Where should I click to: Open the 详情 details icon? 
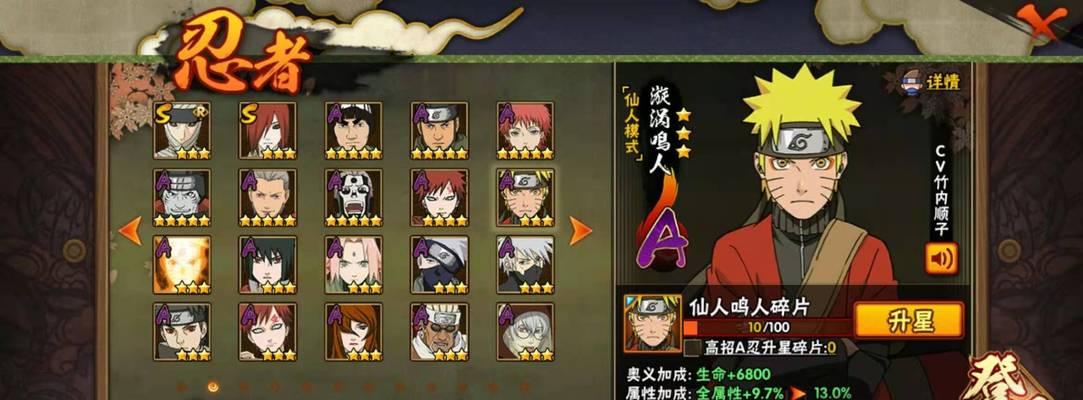pos(932,81)
